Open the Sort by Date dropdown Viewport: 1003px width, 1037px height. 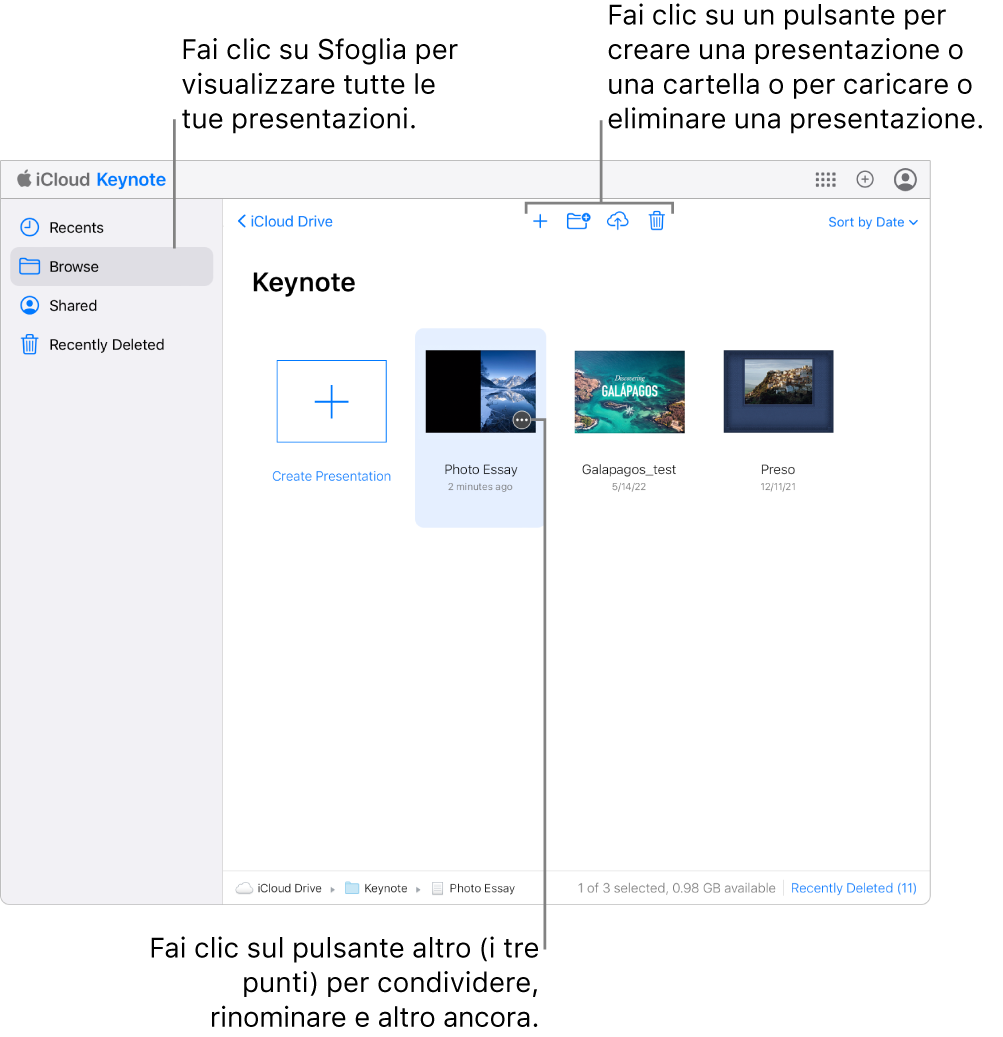coord(873,222)
